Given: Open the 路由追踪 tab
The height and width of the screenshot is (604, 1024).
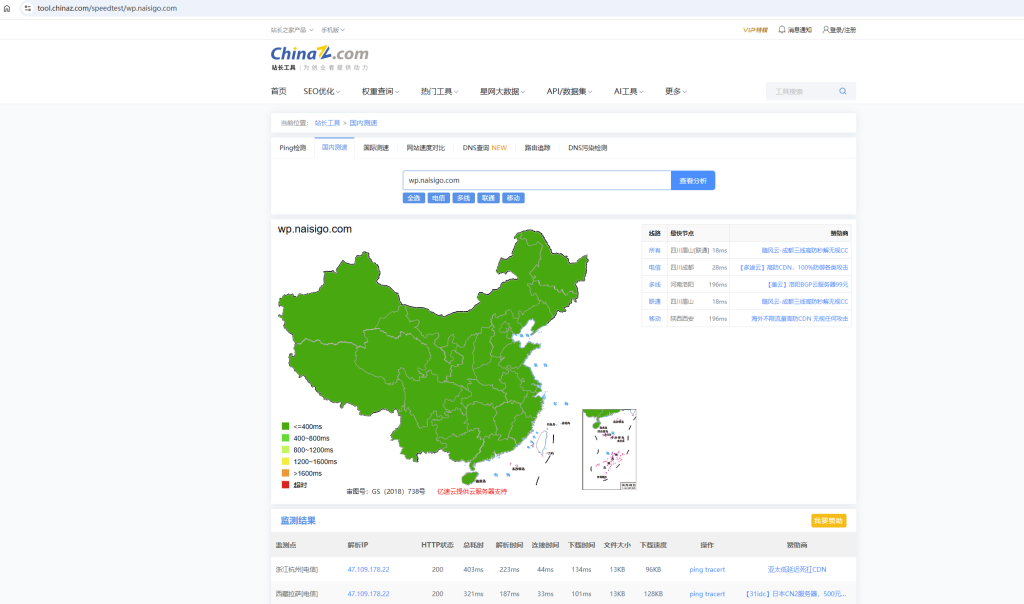Looking at the screenshot, I should (538, 148).
